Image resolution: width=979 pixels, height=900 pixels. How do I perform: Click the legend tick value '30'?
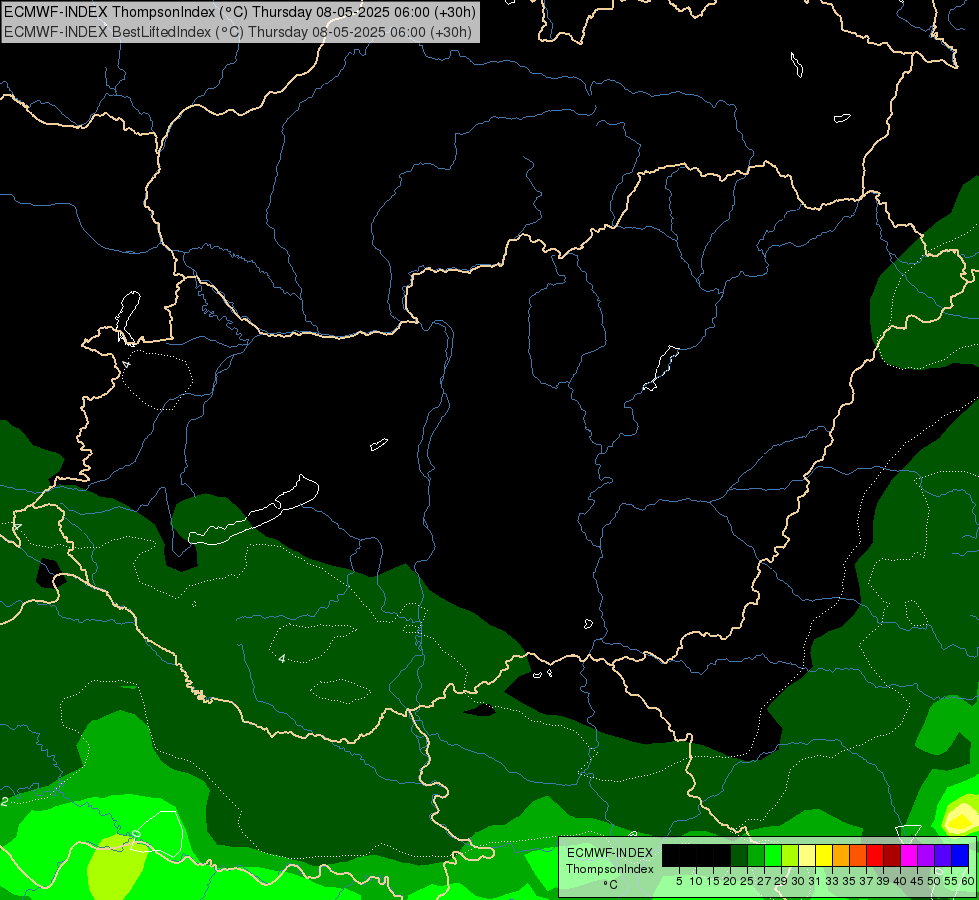pyautogui.click(x=799, y=881)
